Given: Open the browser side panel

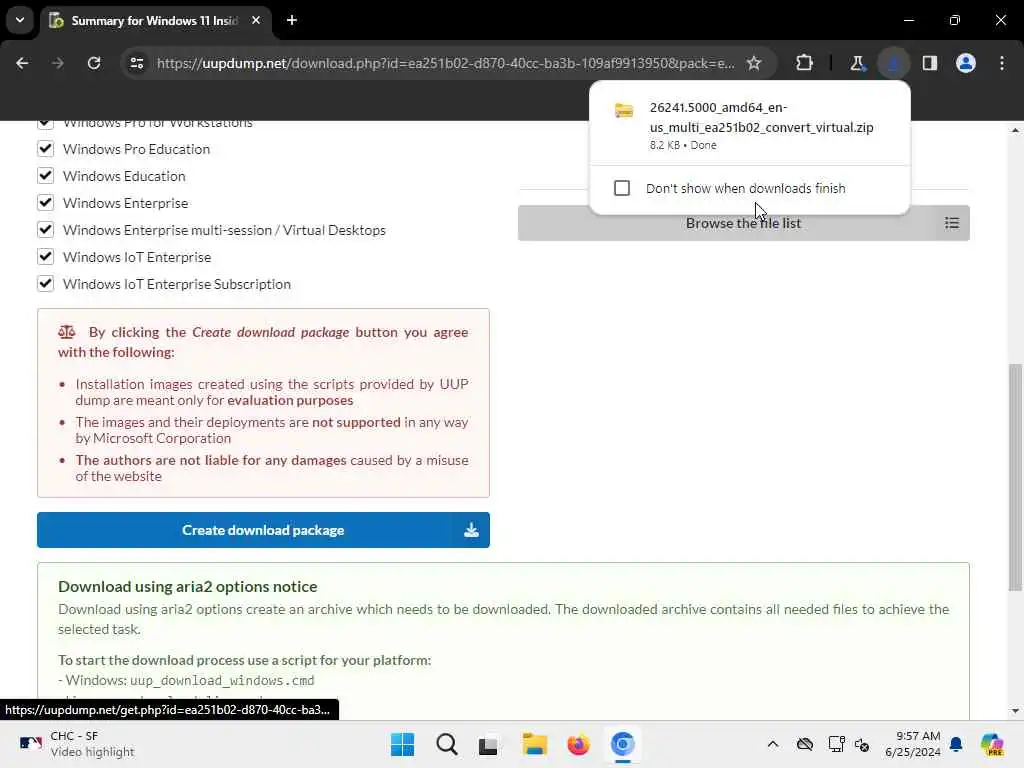Looking at the screenshot, I should pos(930,63).
